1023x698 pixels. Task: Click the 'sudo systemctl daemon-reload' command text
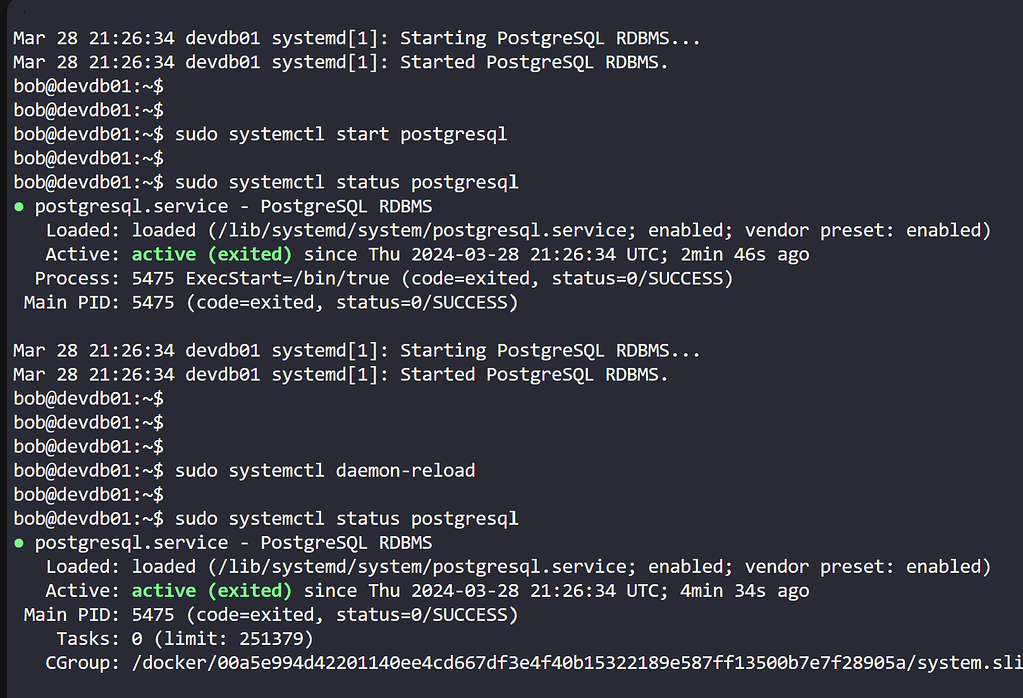click(x=324, y=470)
